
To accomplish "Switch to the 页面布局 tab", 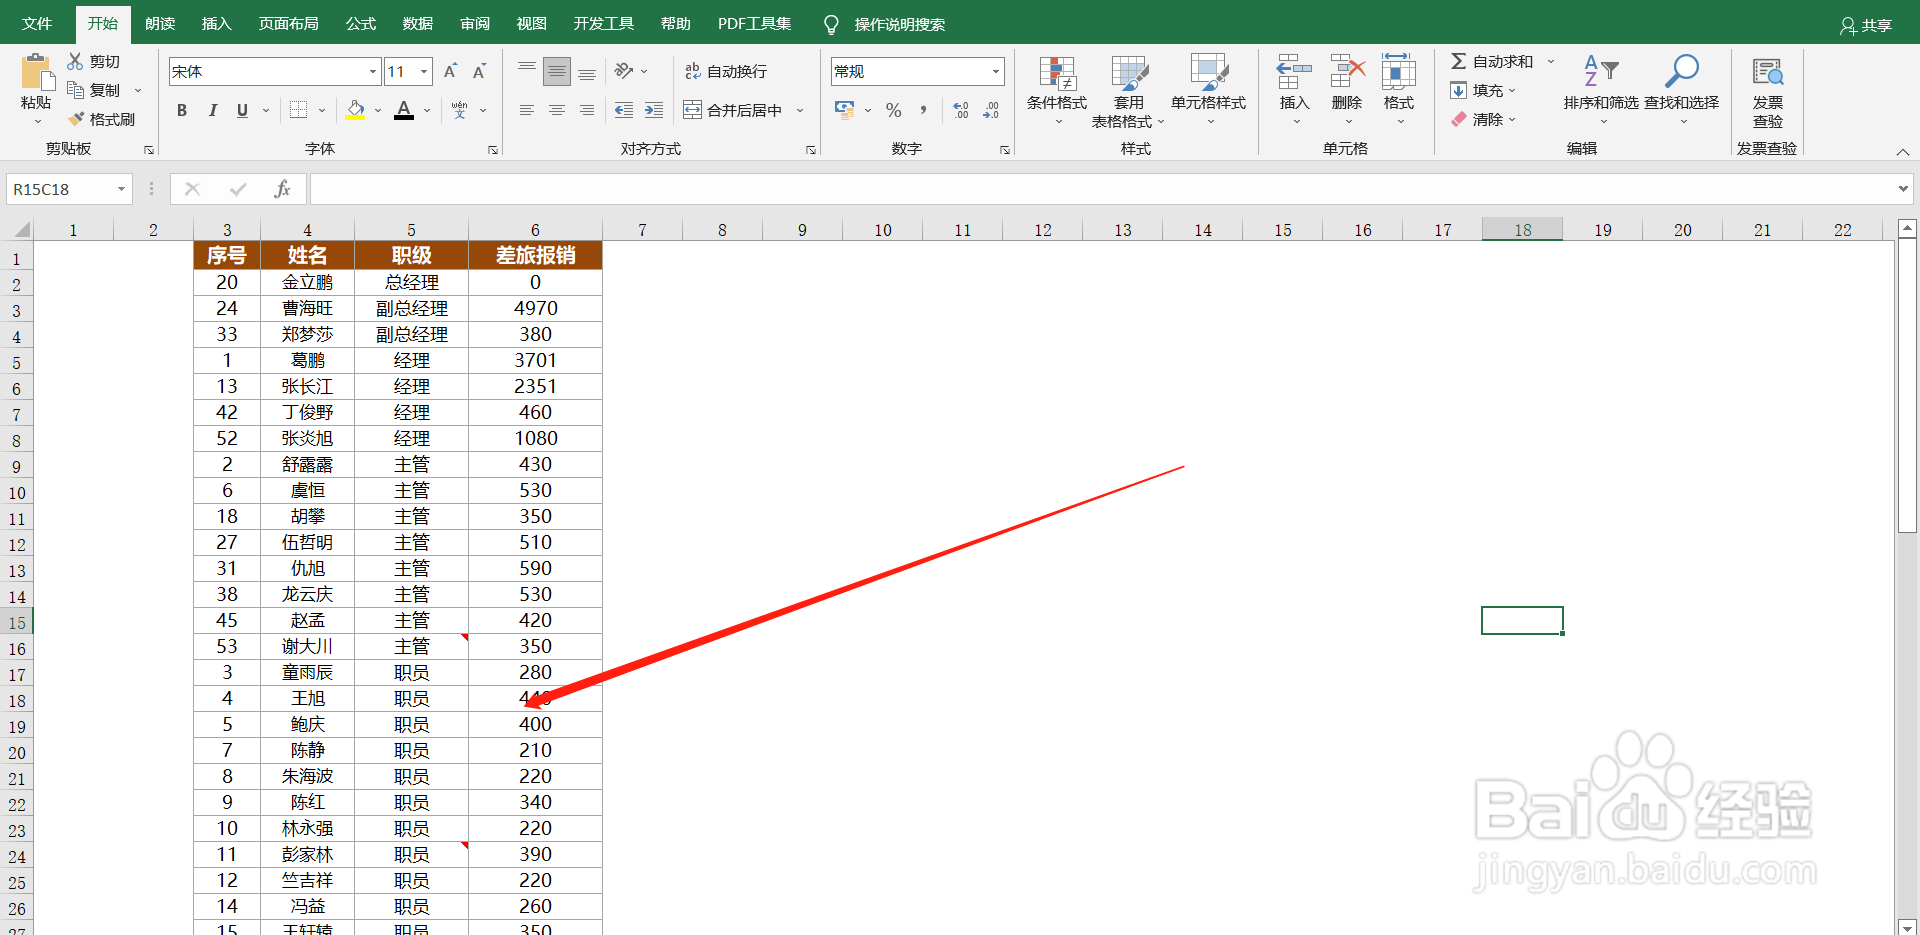I will click(x=289, y=23).
